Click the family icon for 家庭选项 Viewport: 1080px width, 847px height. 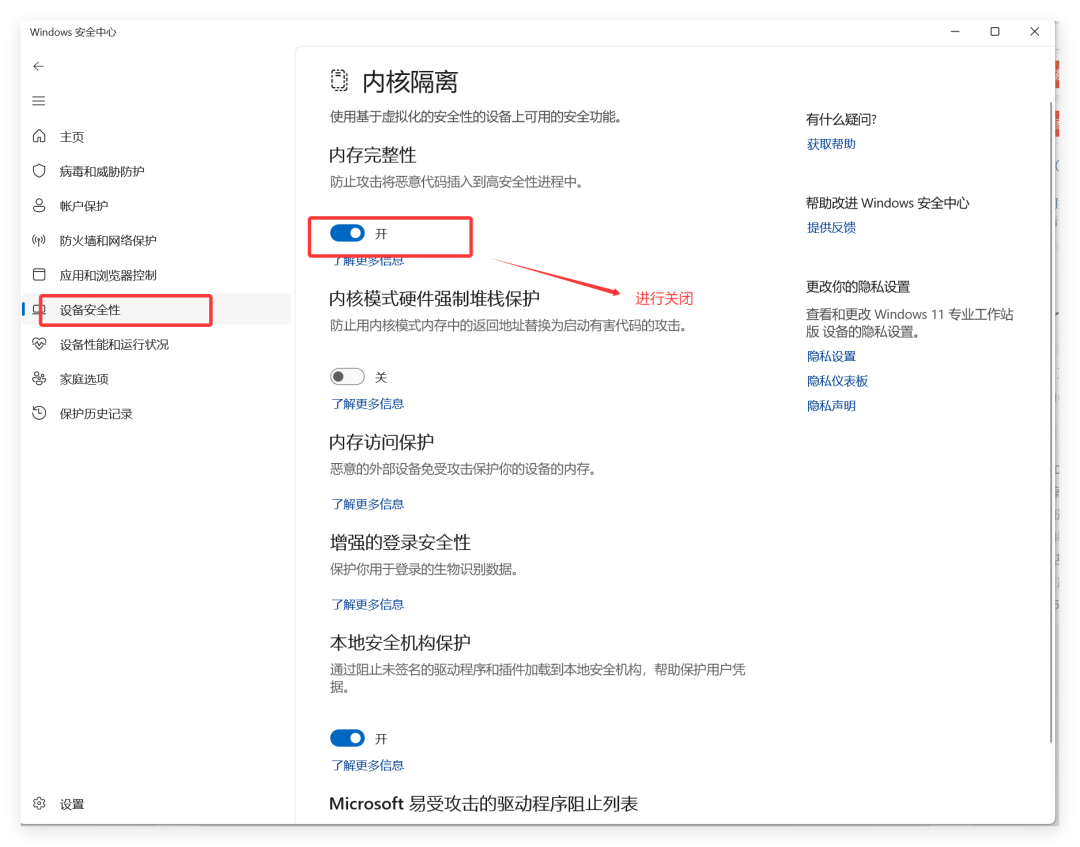tap(39, 378)
